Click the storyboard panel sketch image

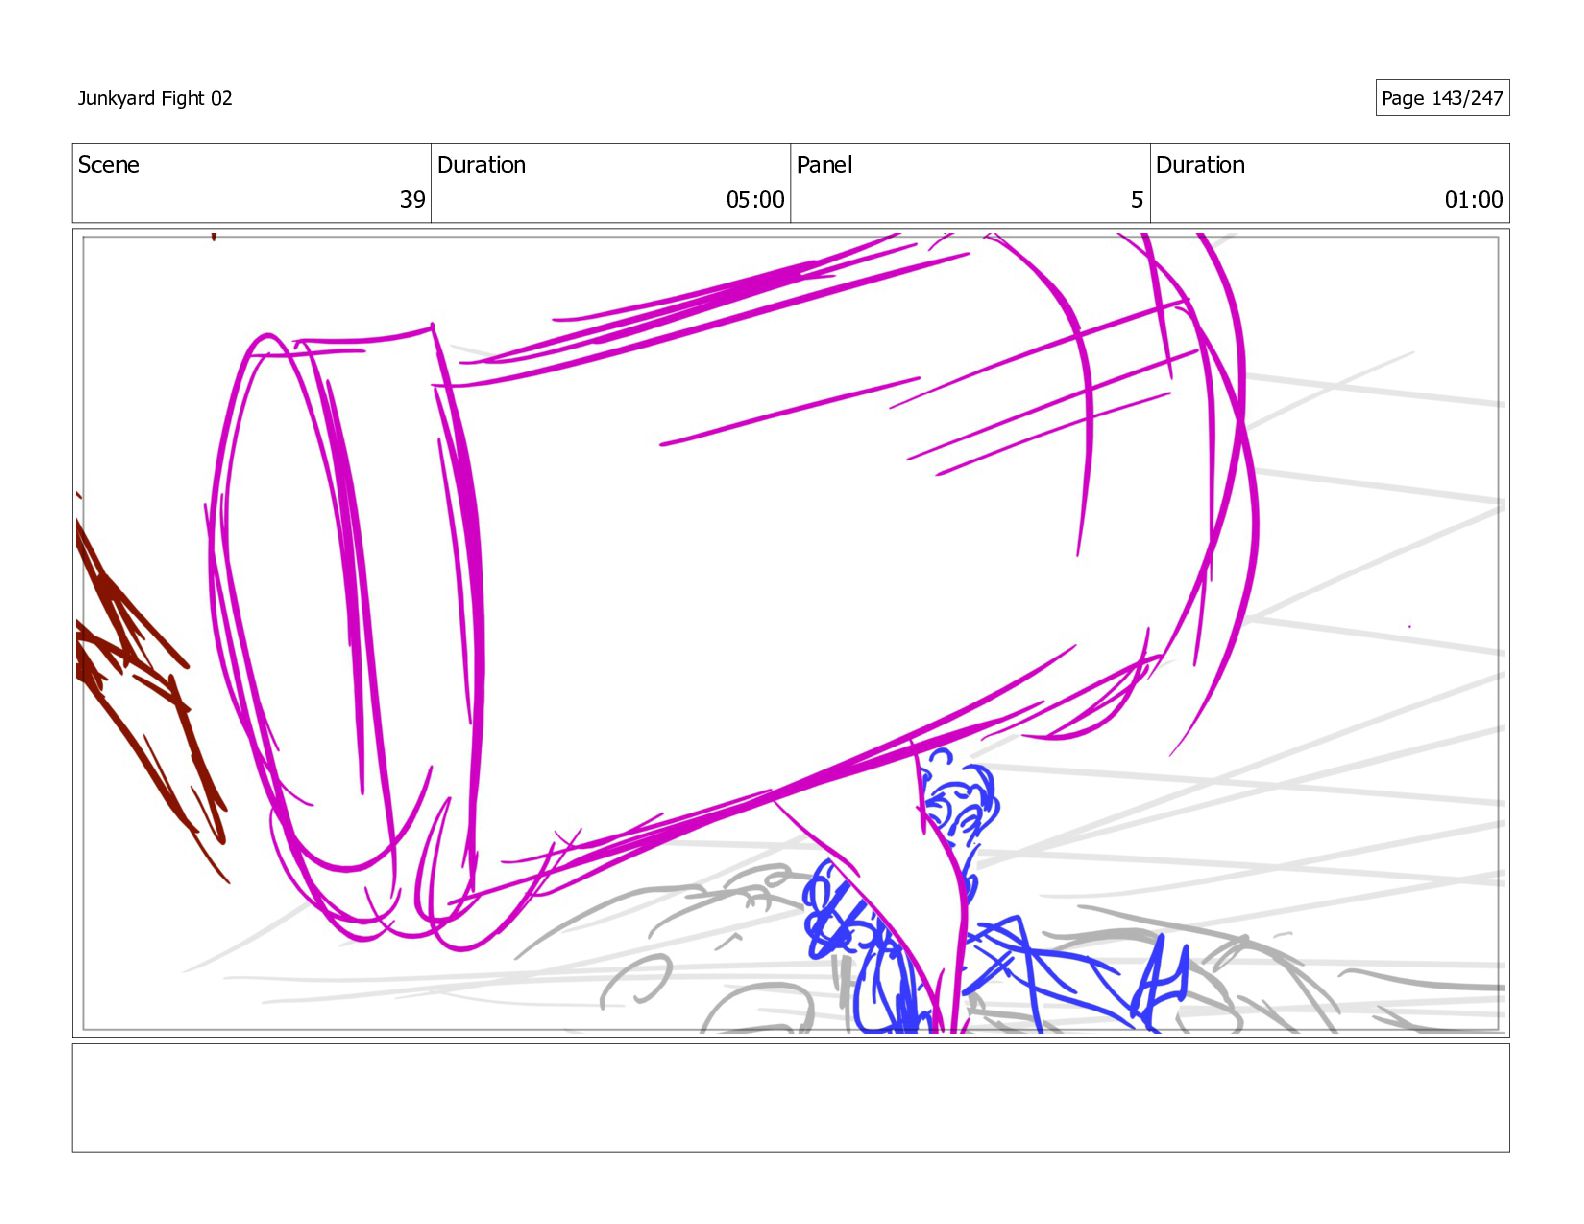coord(790,633)
